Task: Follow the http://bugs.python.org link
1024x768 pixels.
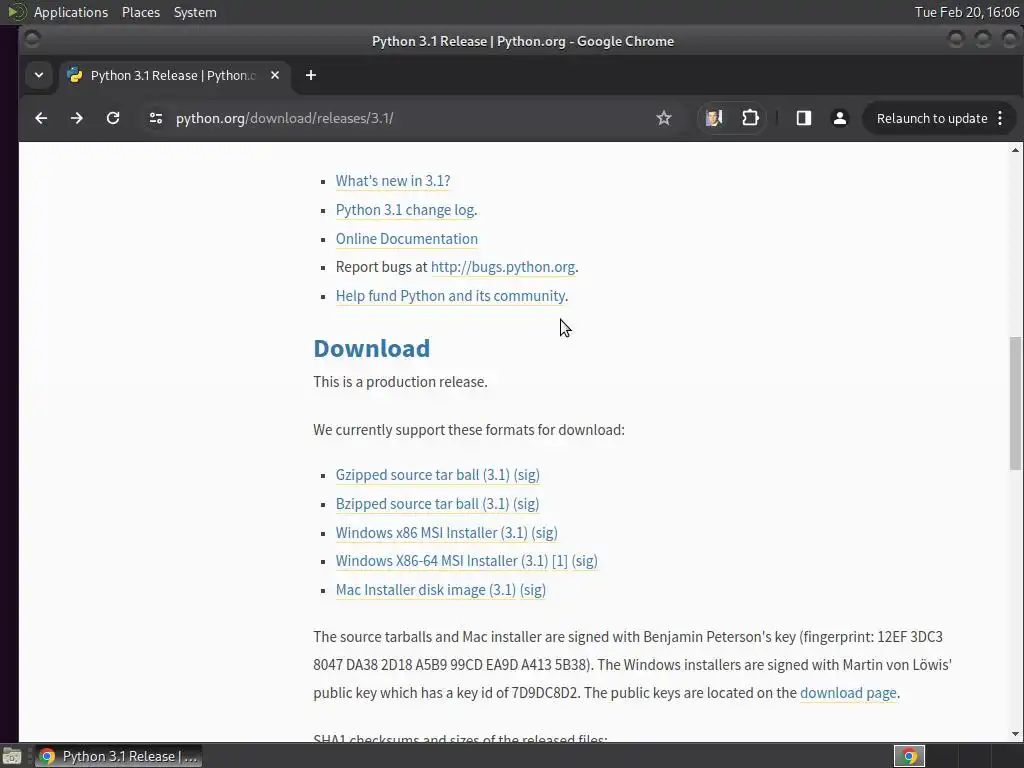Action: (503, 266)
